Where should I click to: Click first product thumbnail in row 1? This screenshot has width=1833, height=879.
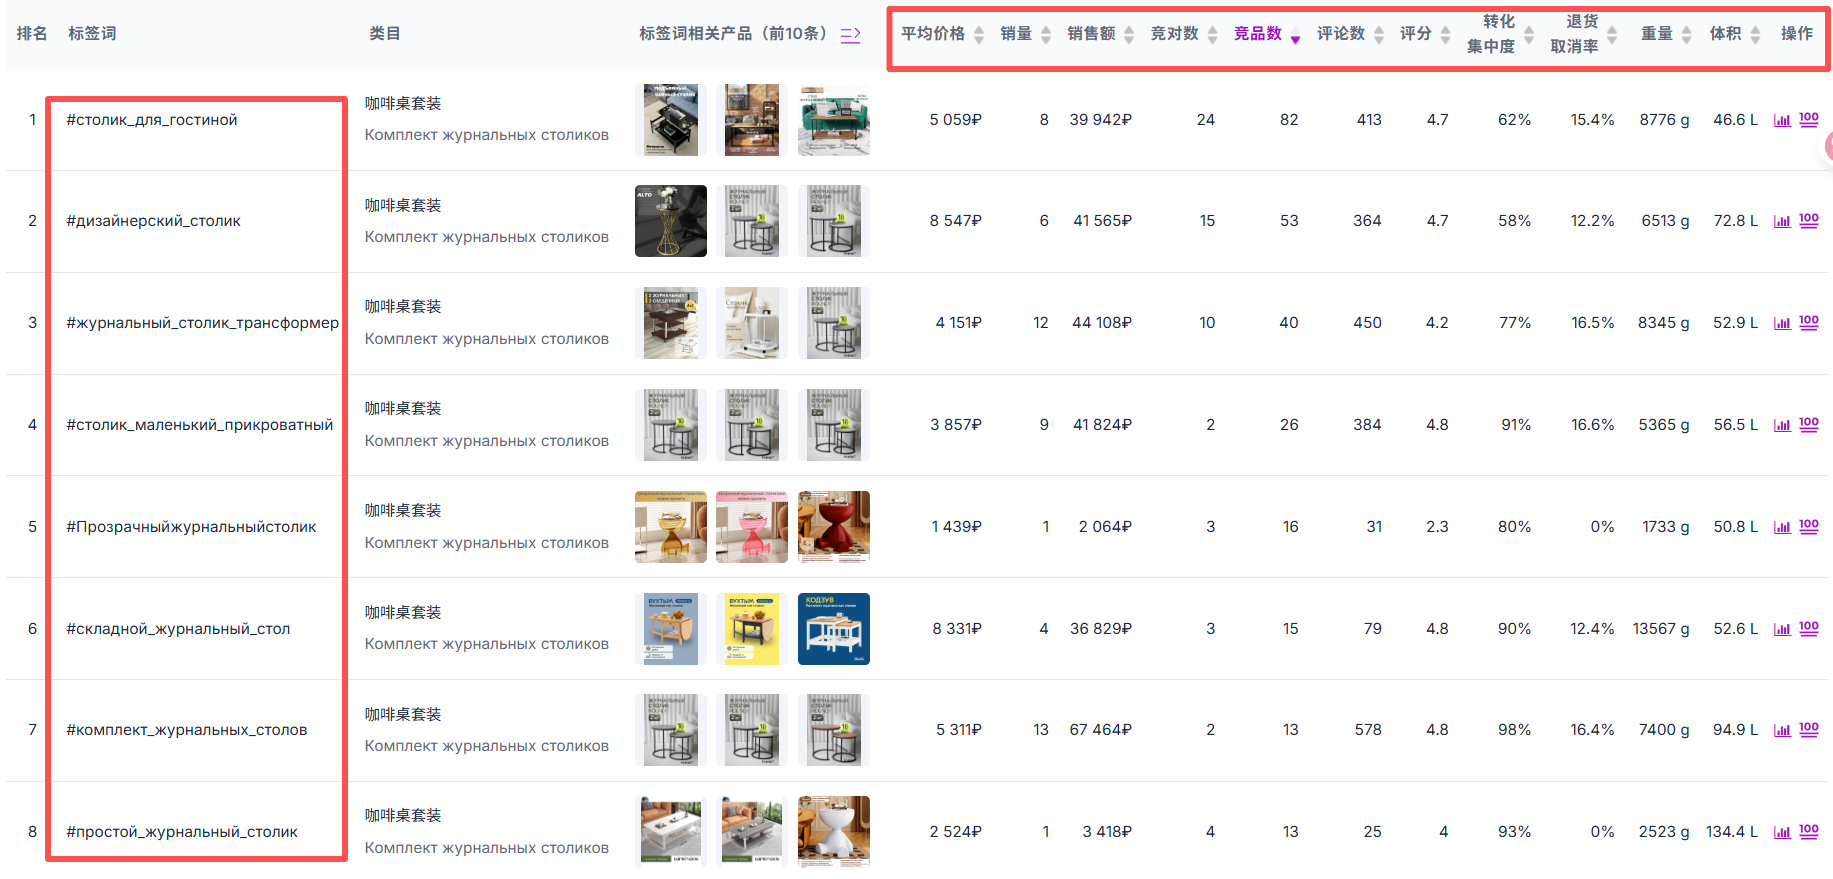(670, 120)
